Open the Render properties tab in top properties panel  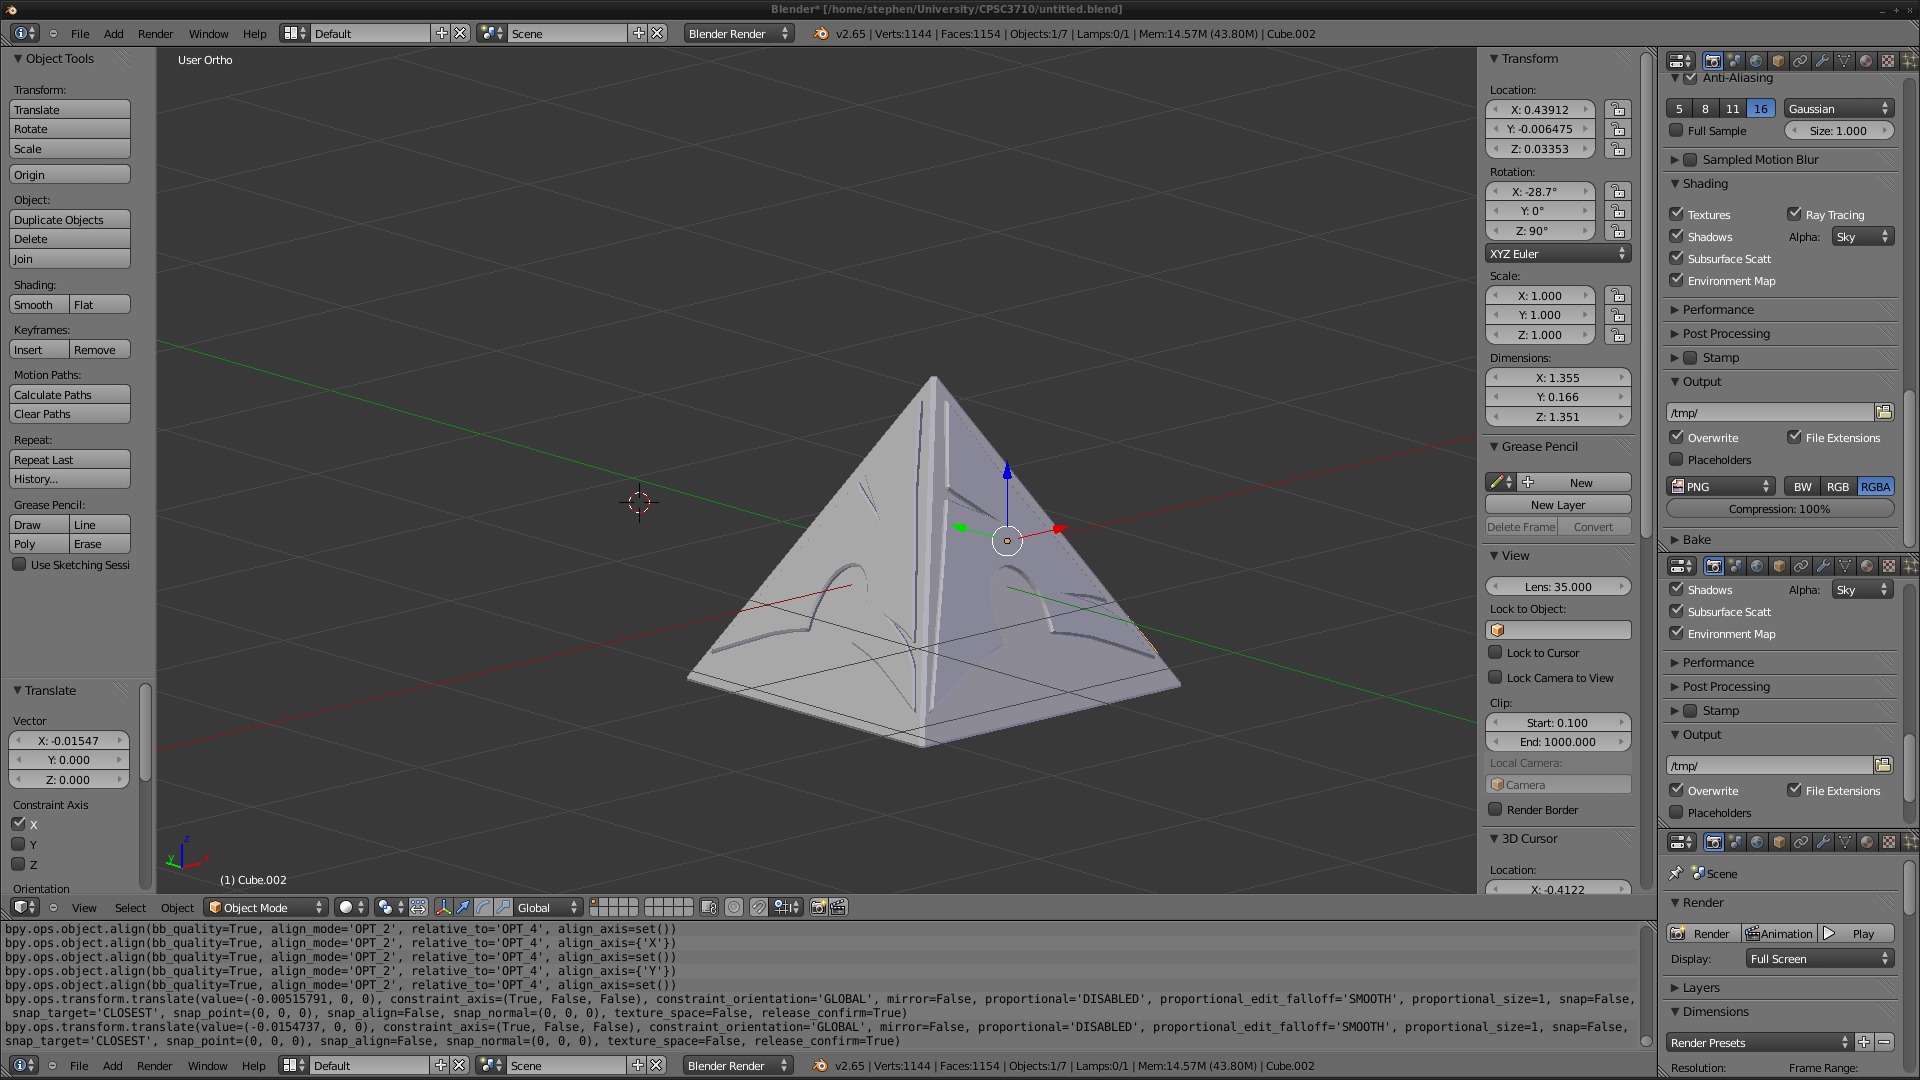click(x=1713, y=60)
